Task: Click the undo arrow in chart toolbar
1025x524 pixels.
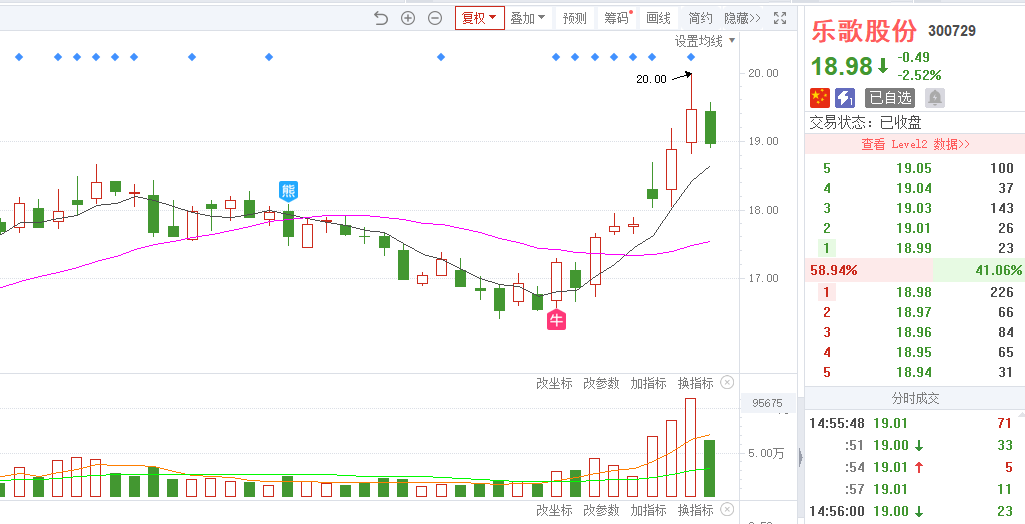Action: (380, 18)
